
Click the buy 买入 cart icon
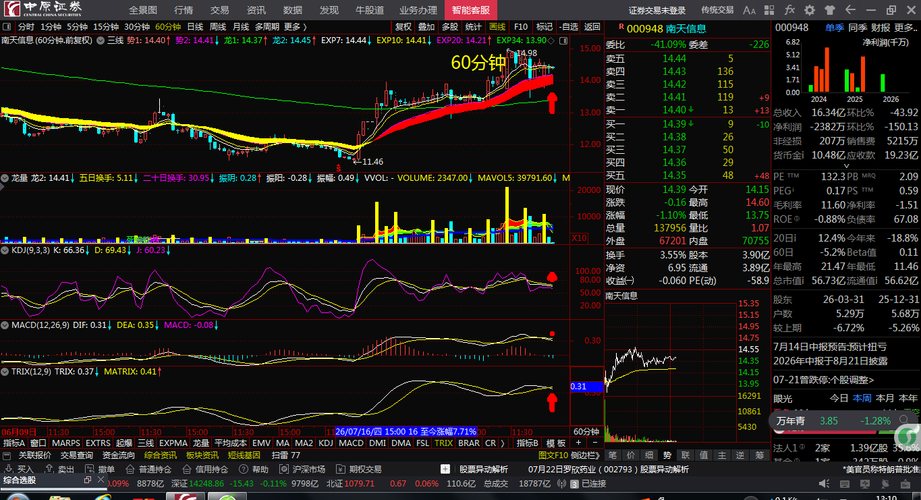(x=9, y=469)
